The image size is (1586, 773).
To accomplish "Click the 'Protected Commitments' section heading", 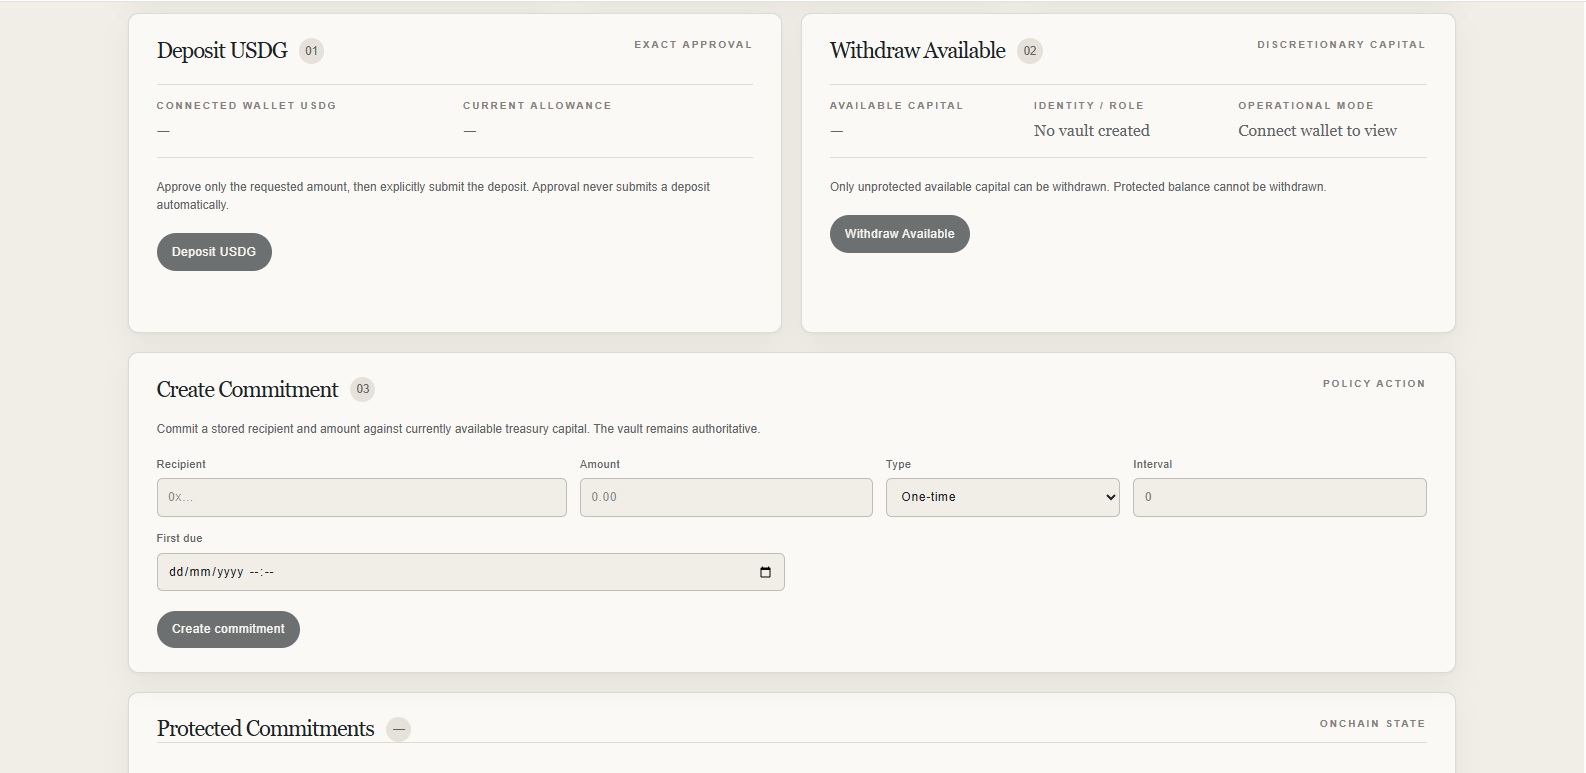I will 266,729.
